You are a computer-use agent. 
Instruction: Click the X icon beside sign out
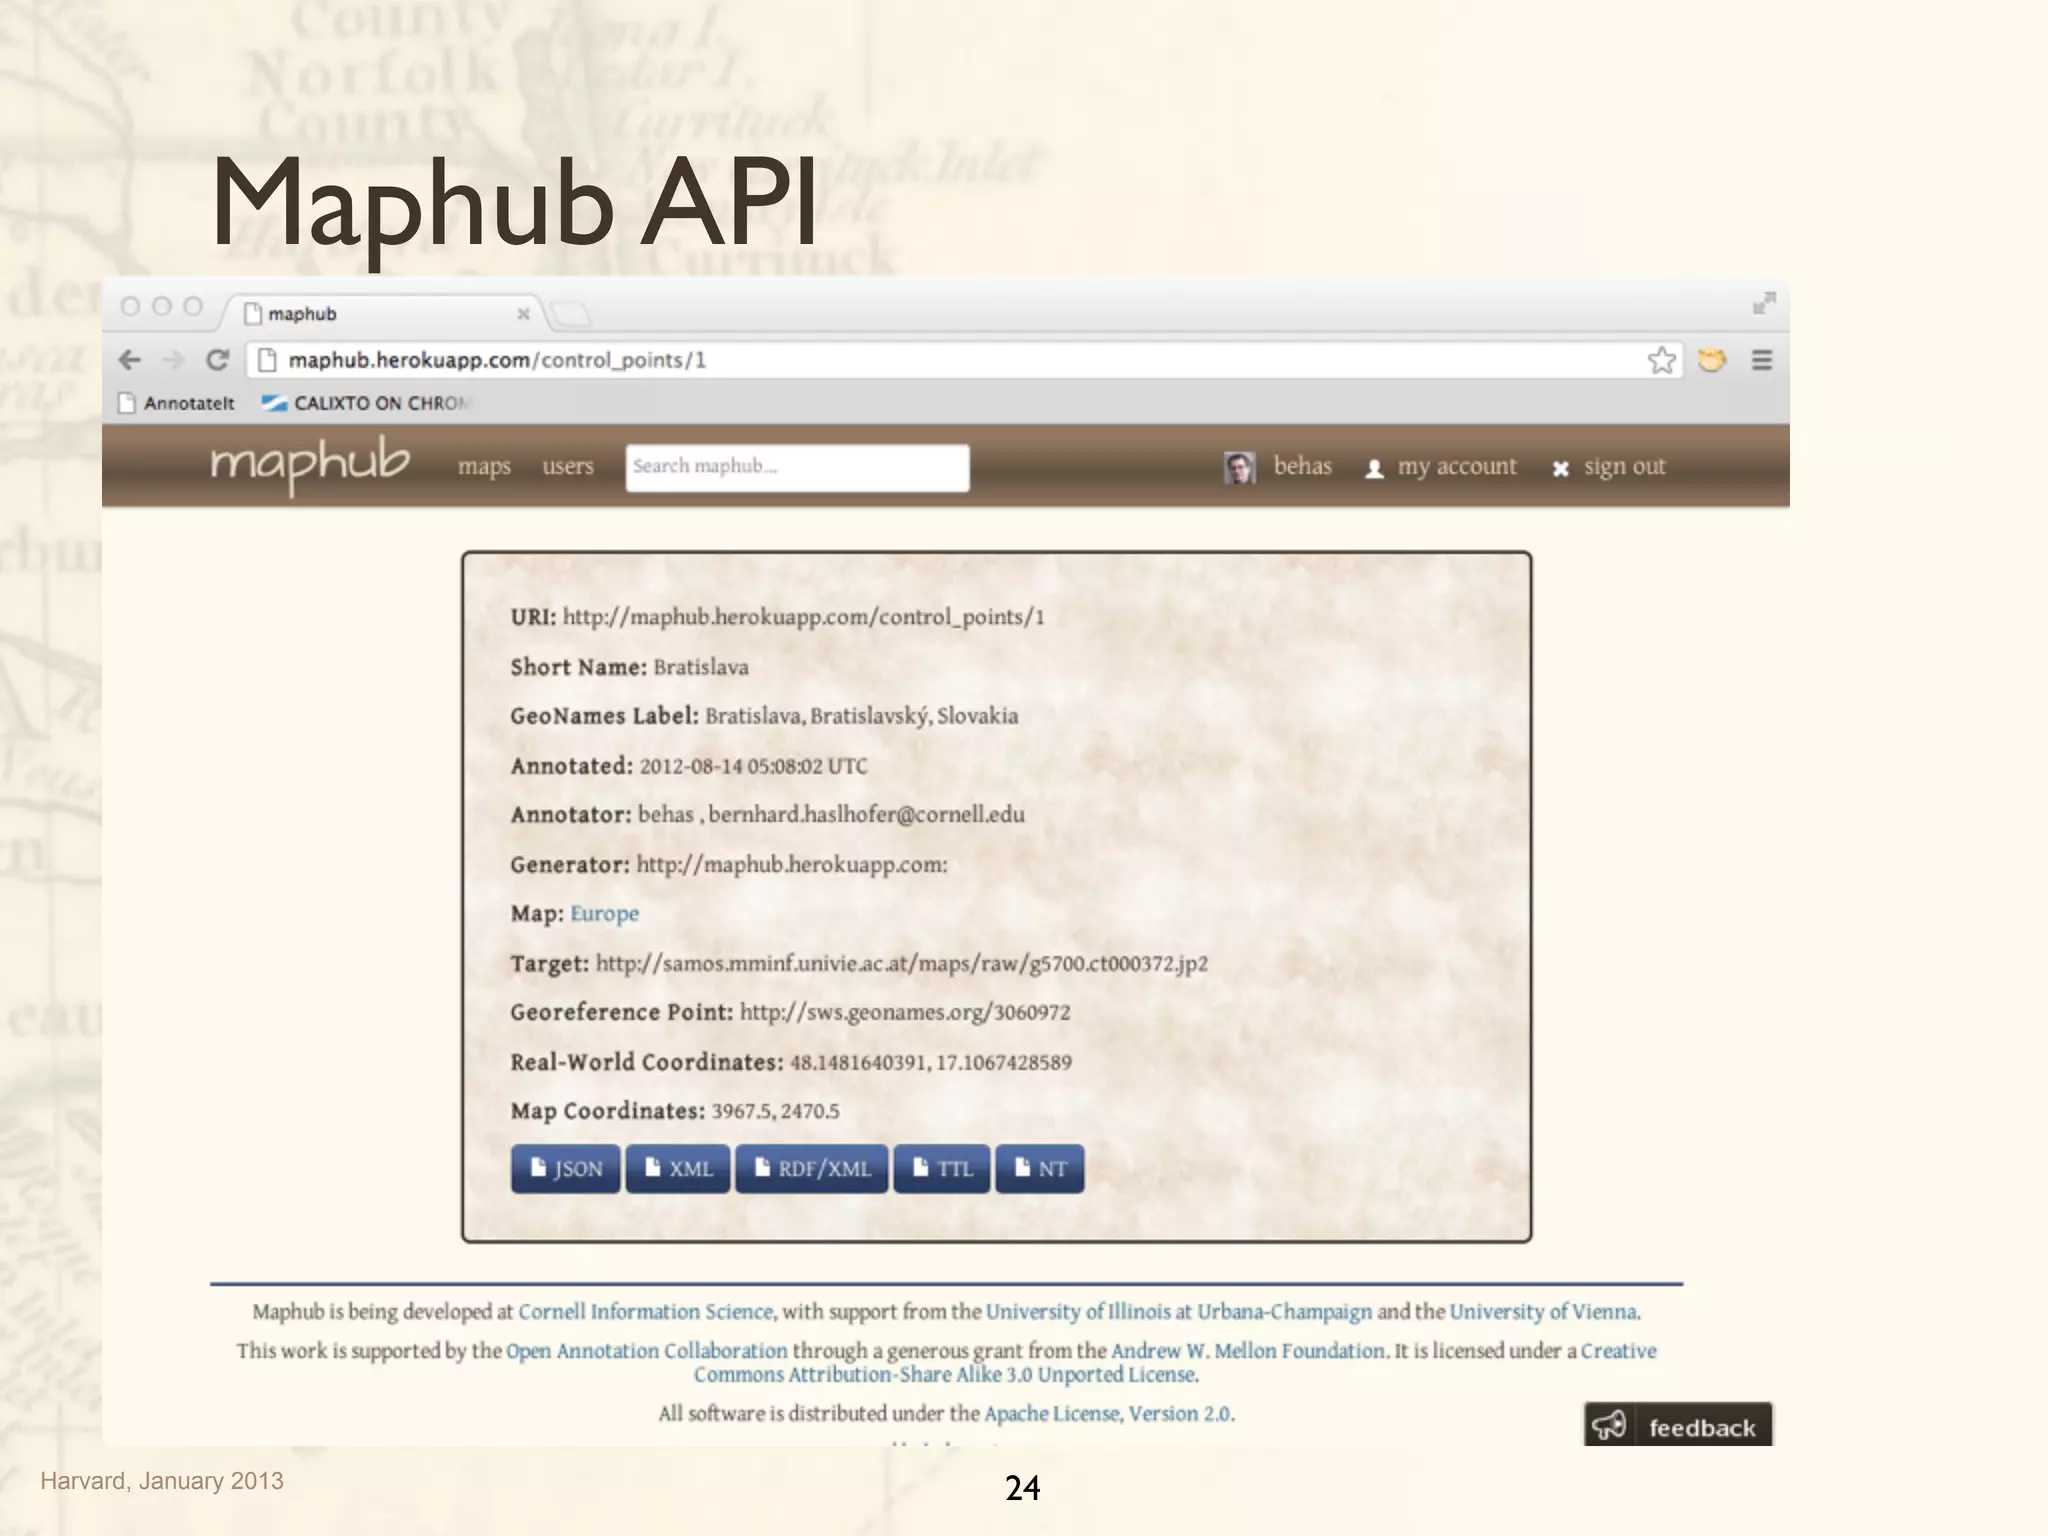tap(1560, 469)
